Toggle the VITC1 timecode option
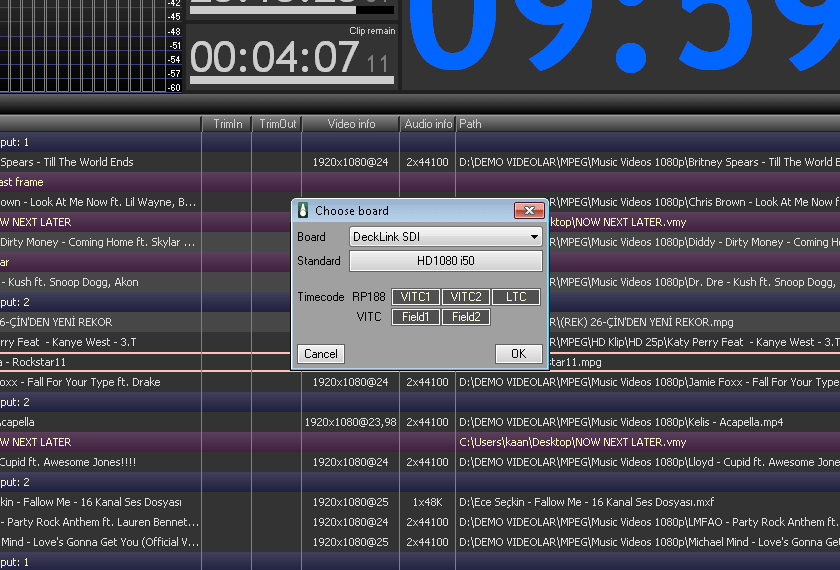This screenshot has height=570, width=840. coord(416,297)
